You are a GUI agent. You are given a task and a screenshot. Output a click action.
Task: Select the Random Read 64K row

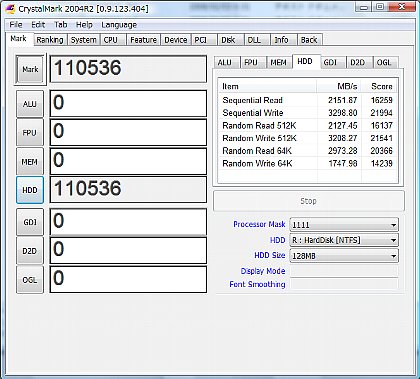click(x=308, y=151)
